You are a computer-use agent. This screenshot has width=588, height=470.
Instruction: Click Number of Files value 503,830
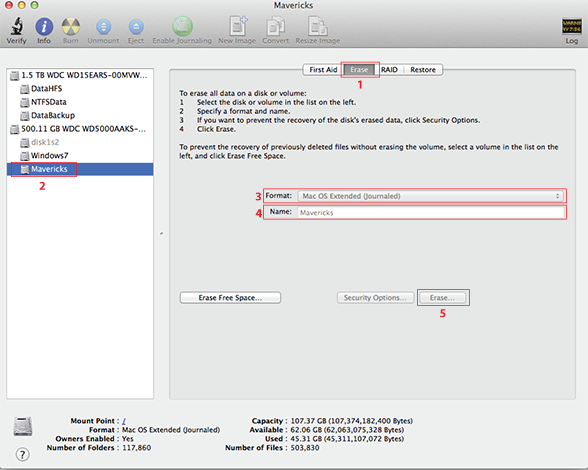pos(305,448)
